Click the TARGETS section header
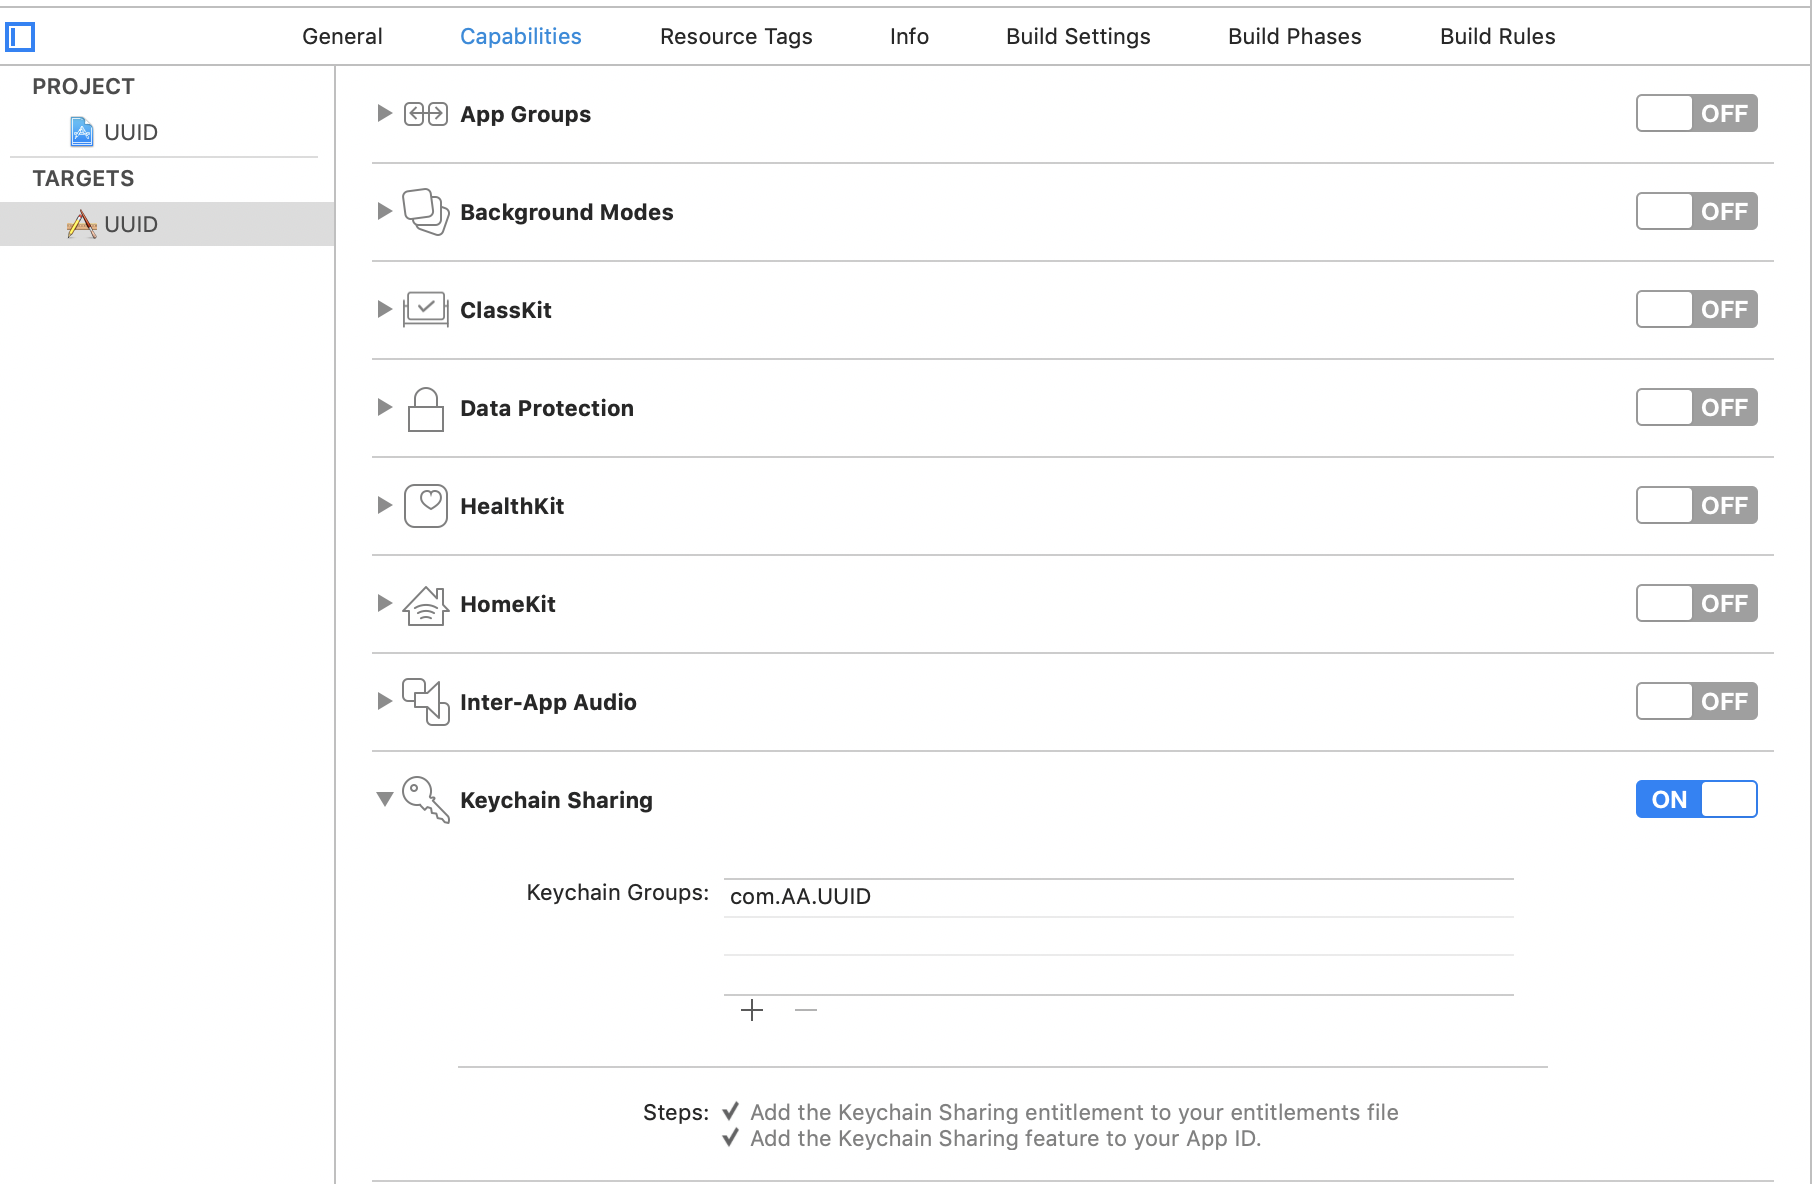Viewport: 1812px width, 1184px height. point(83,178)
